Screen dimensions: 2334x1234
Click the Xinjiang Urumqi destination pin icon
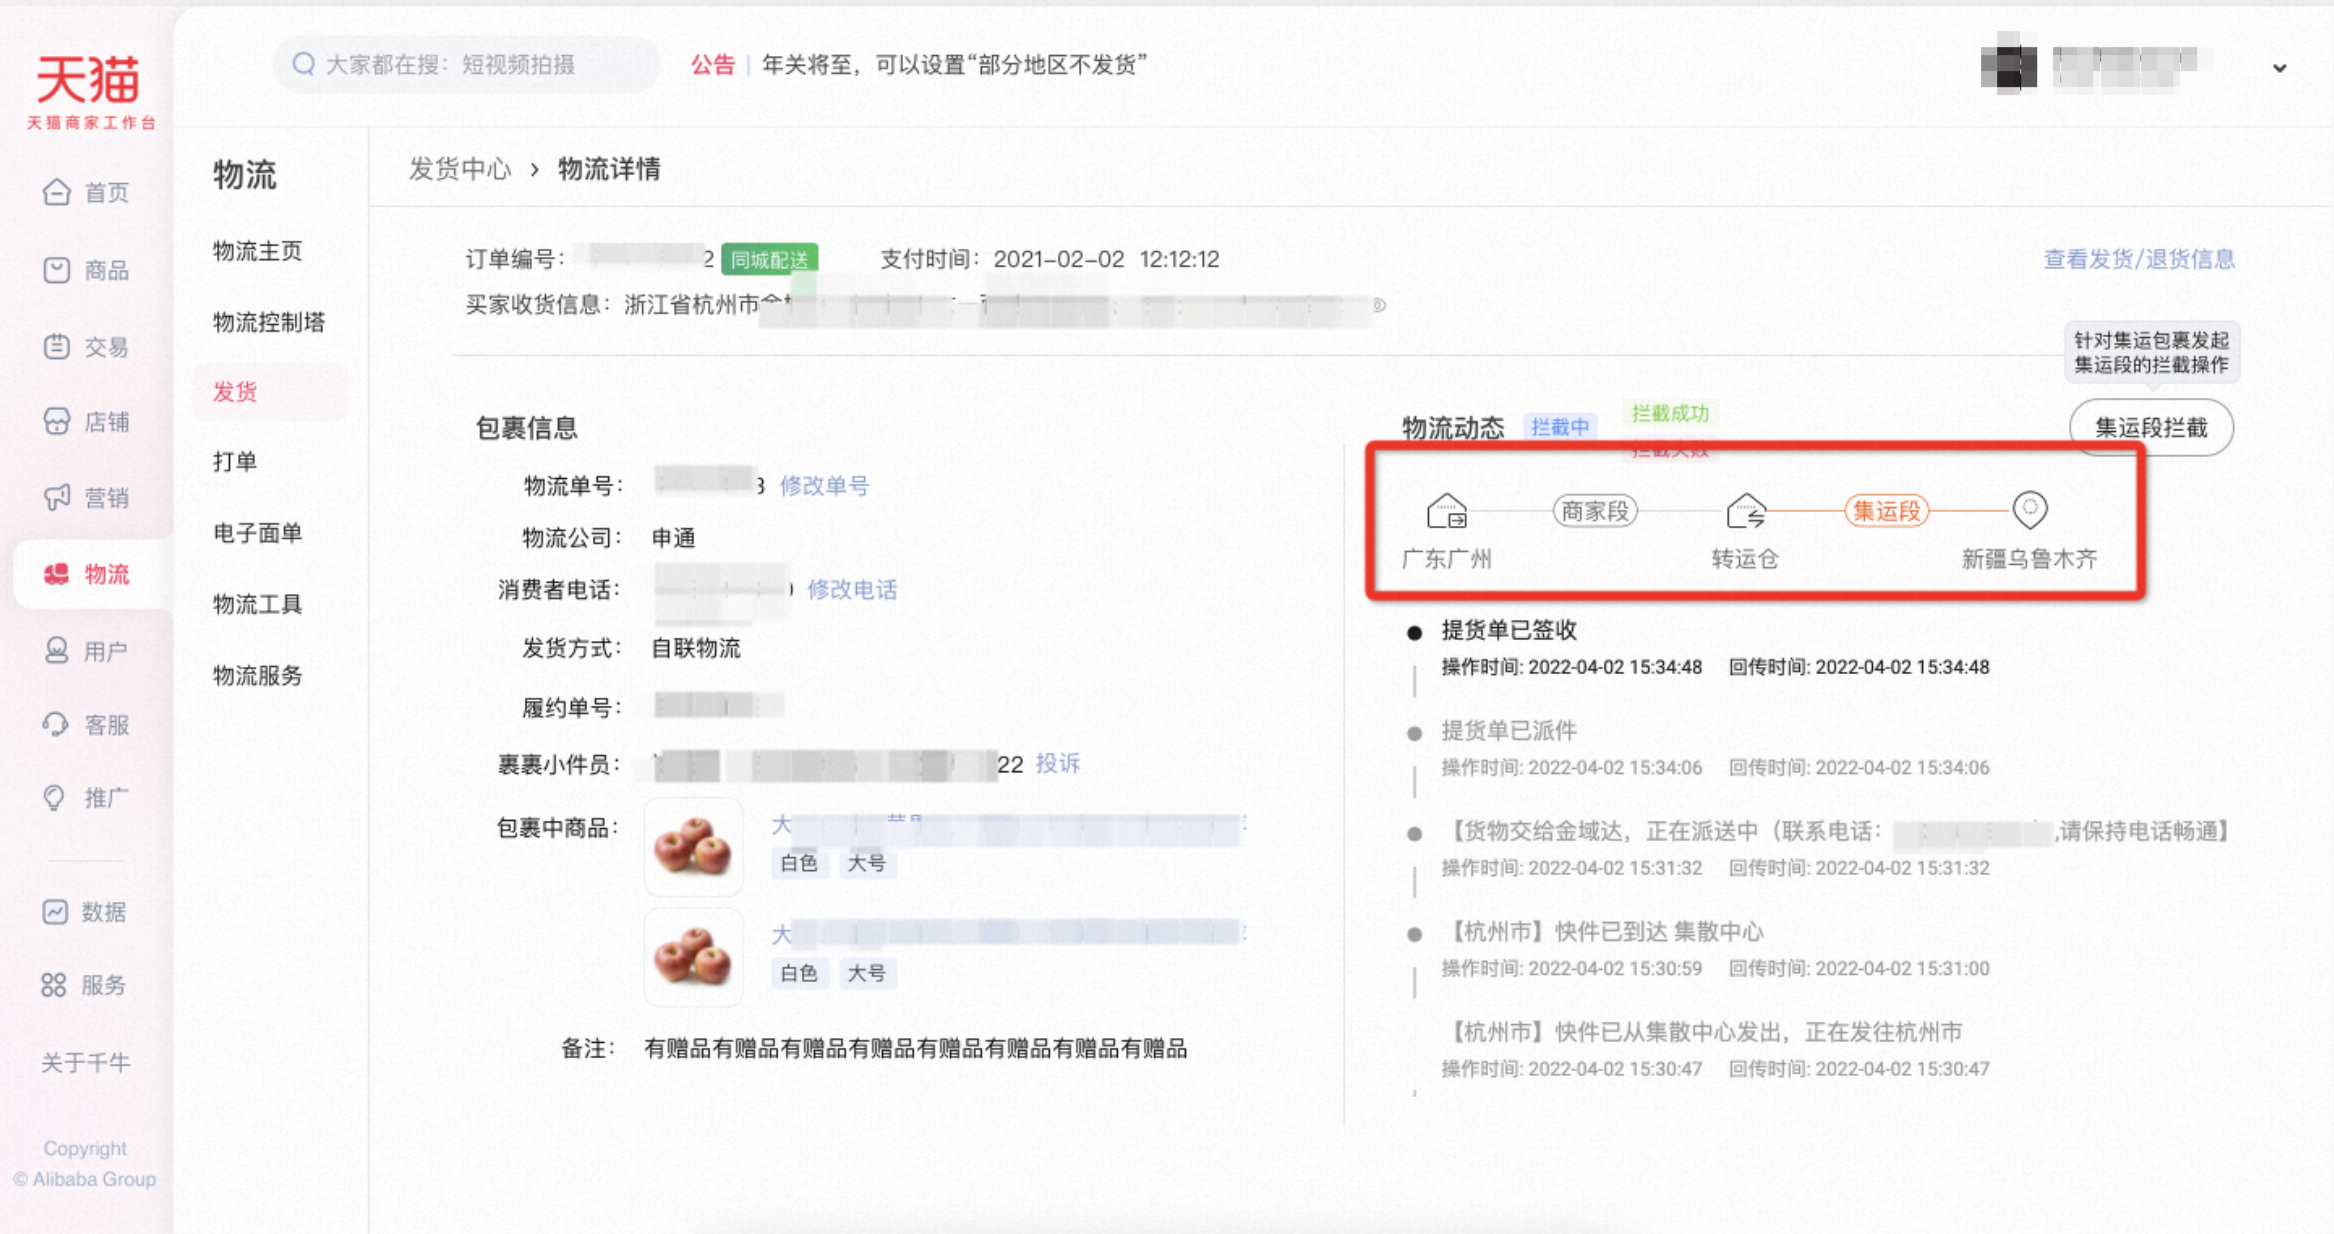2029,510
